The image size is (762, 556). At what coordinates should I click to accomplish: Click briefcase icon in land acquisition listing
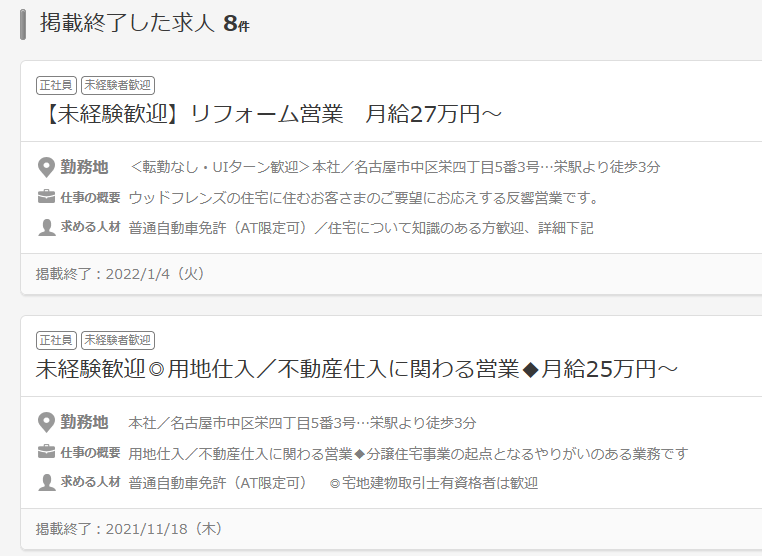click(x=46, y=452)
